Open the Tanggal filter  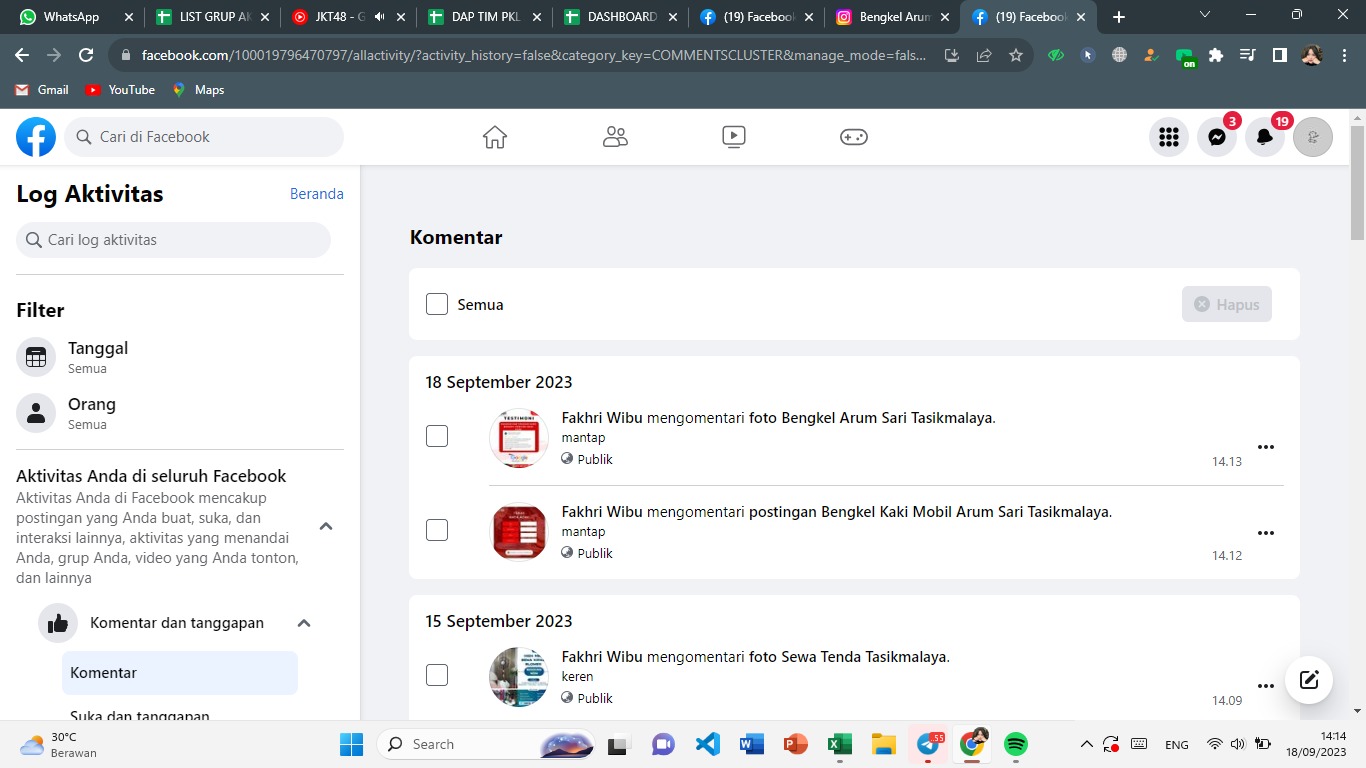[180, 357]
